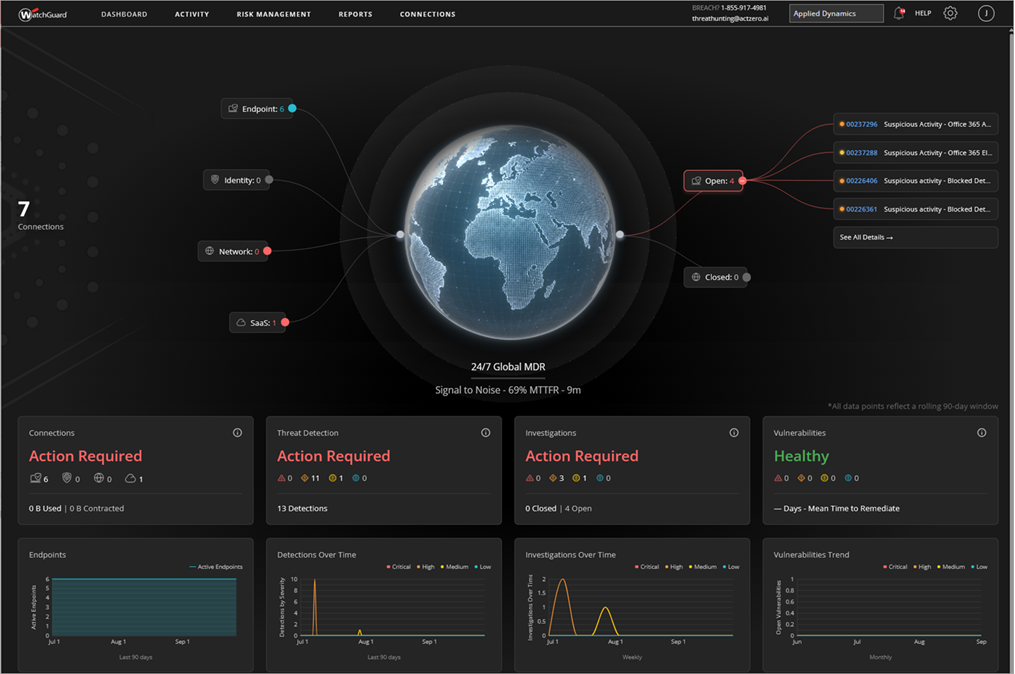The image size is (1015, 674).
Task: Click Investigations Action Required status
Action: [x=582, y=456]
